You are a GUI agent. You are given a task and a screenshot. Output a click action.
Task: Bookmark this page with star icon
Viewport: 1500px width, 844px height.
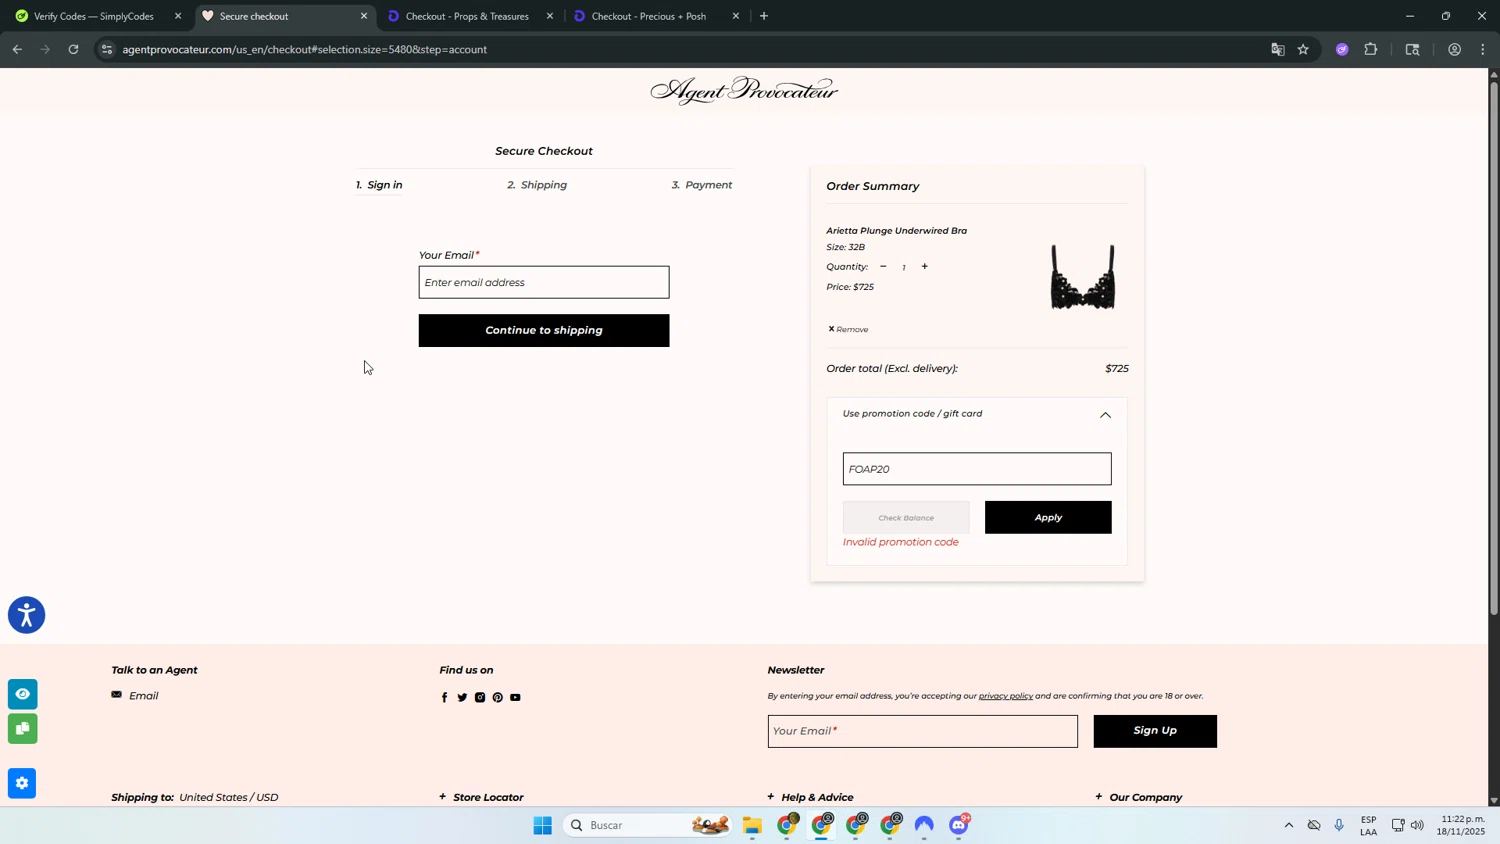(1303, 49)
